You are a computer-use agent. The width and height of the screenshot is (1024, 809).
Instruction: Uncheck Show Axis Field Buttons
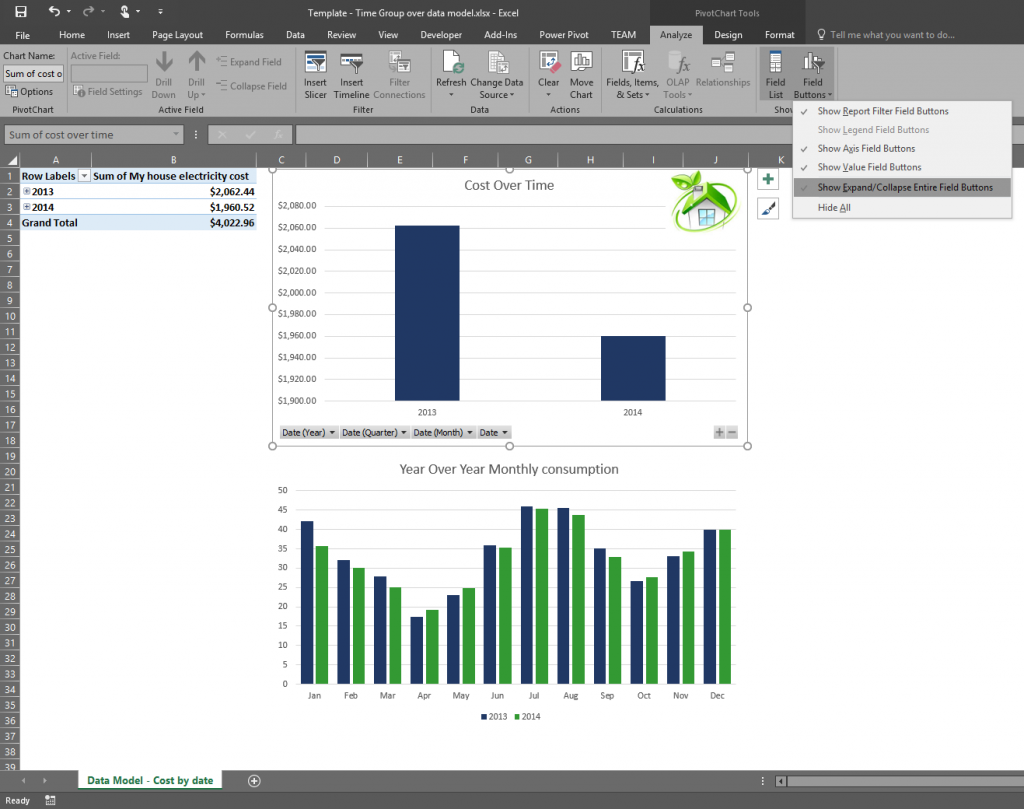tap(865, 149)
